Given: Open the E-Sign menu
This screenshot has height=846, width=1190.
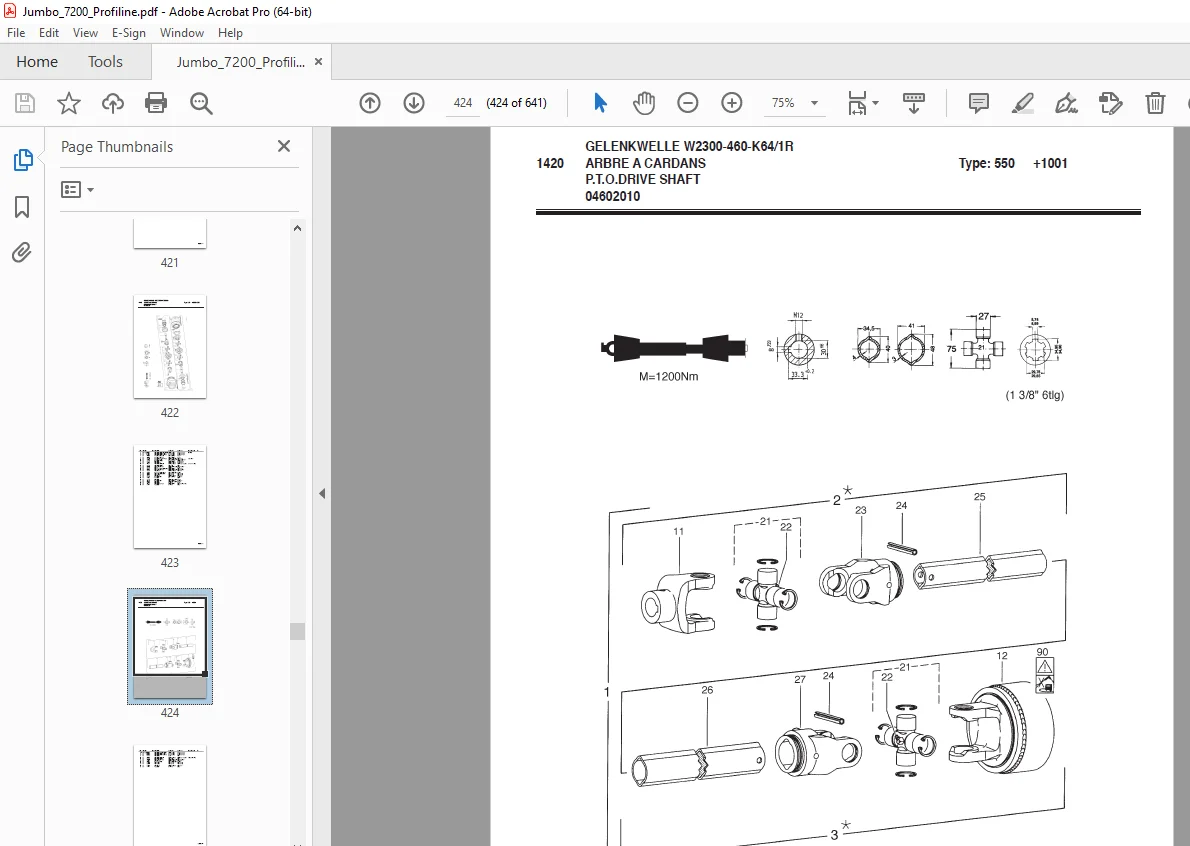Looking at the screenshot, I should pyautogui.click(x=128, y=33).
